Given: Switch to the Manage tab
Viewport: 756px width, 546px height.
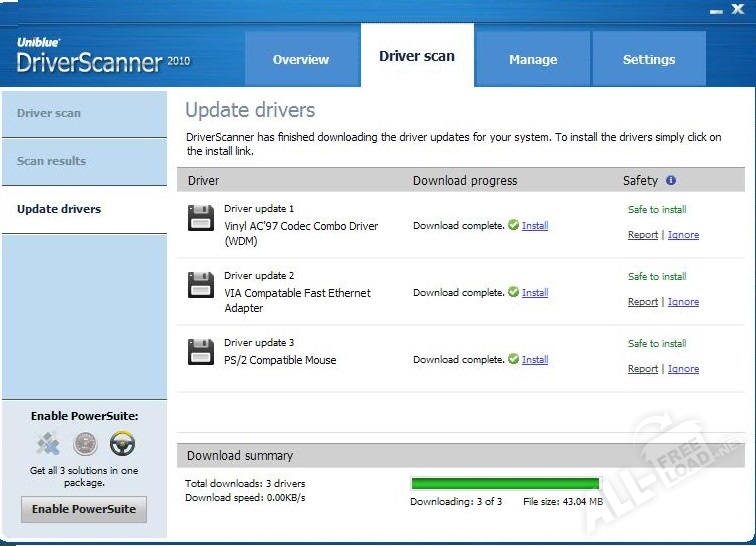Looking at the screenshot, I should [533, 60].
